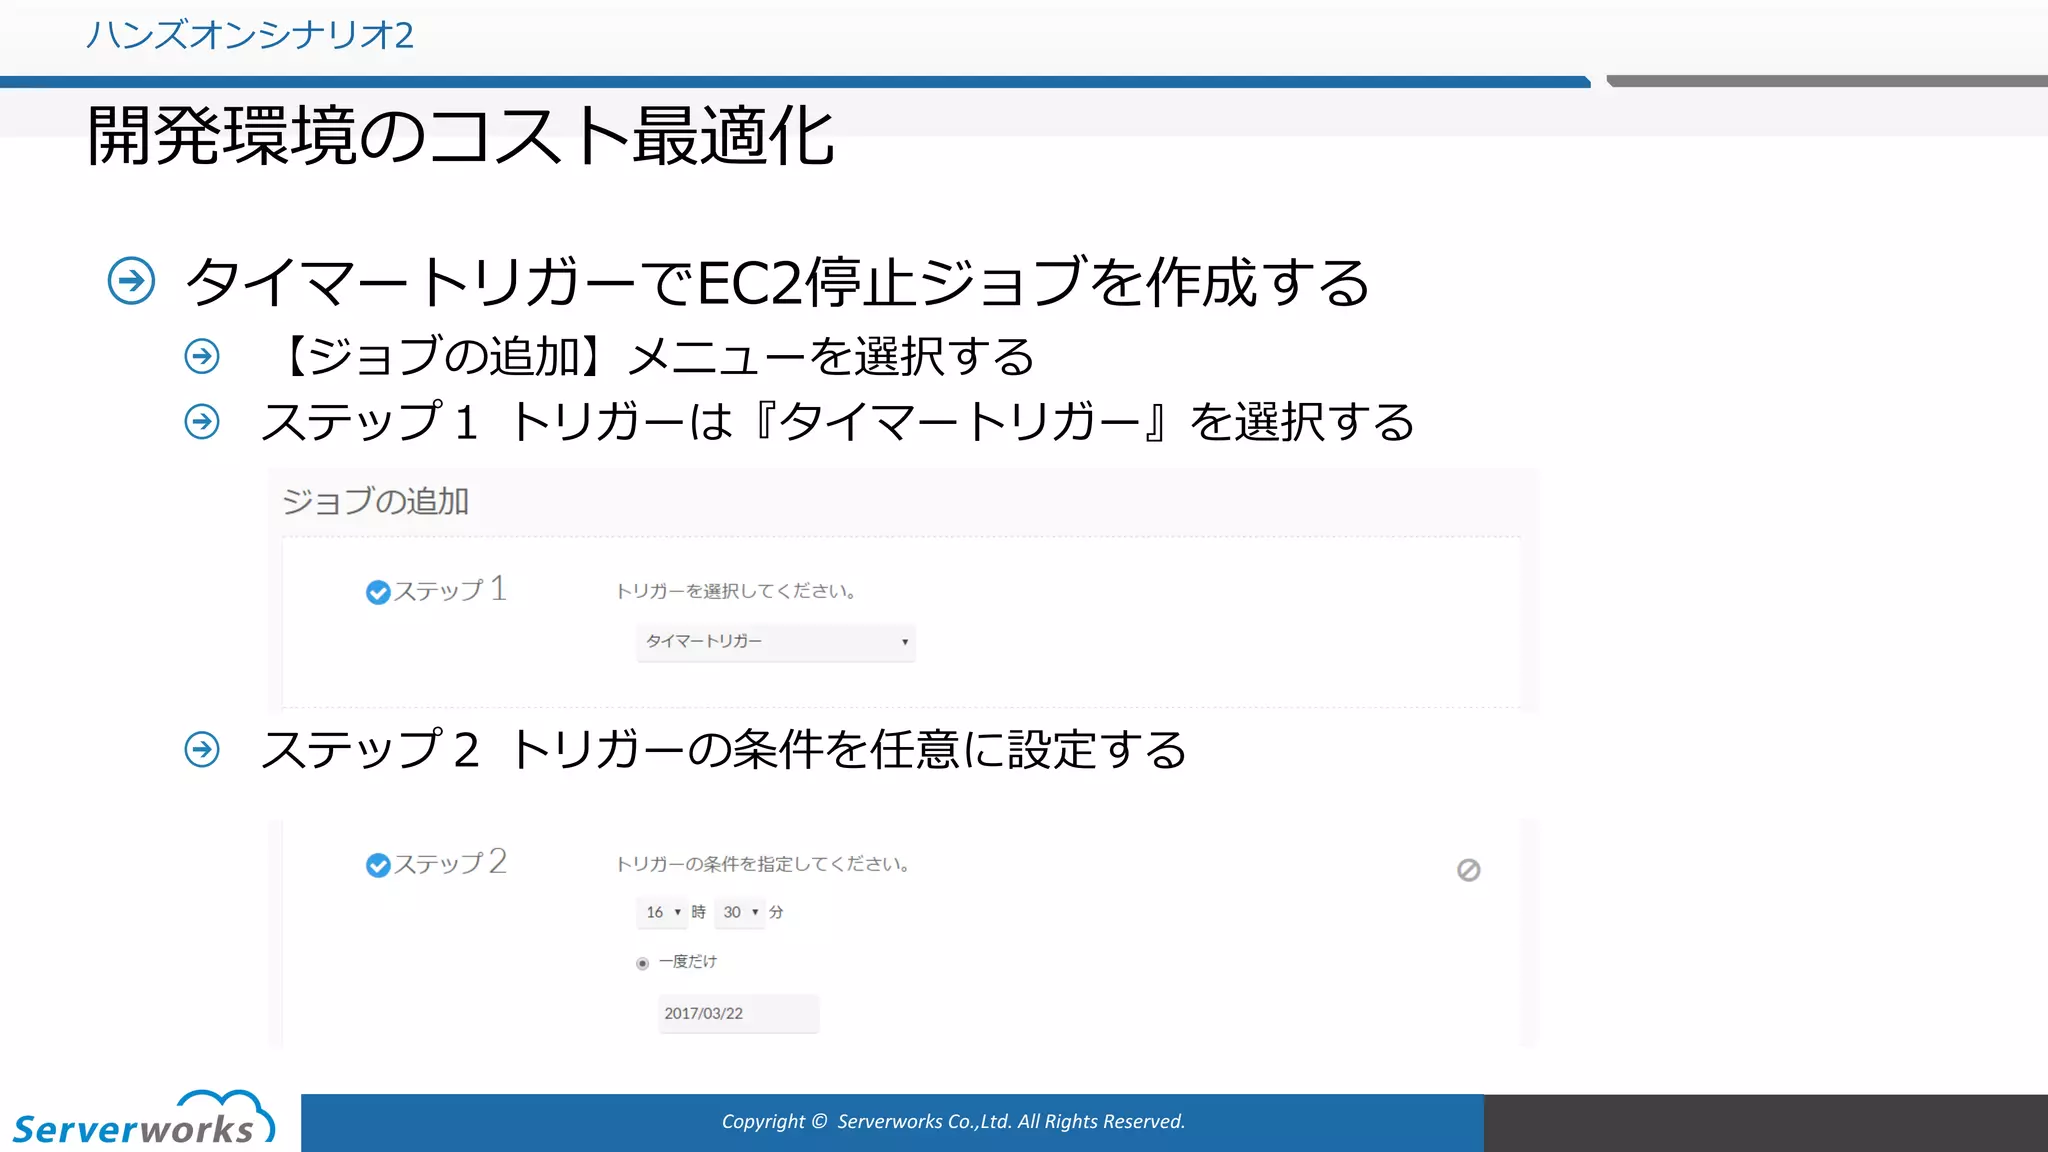Click the cancel circle-slash icon in Step 2
This screenshot has width=2048, height=1152.
1468,870
